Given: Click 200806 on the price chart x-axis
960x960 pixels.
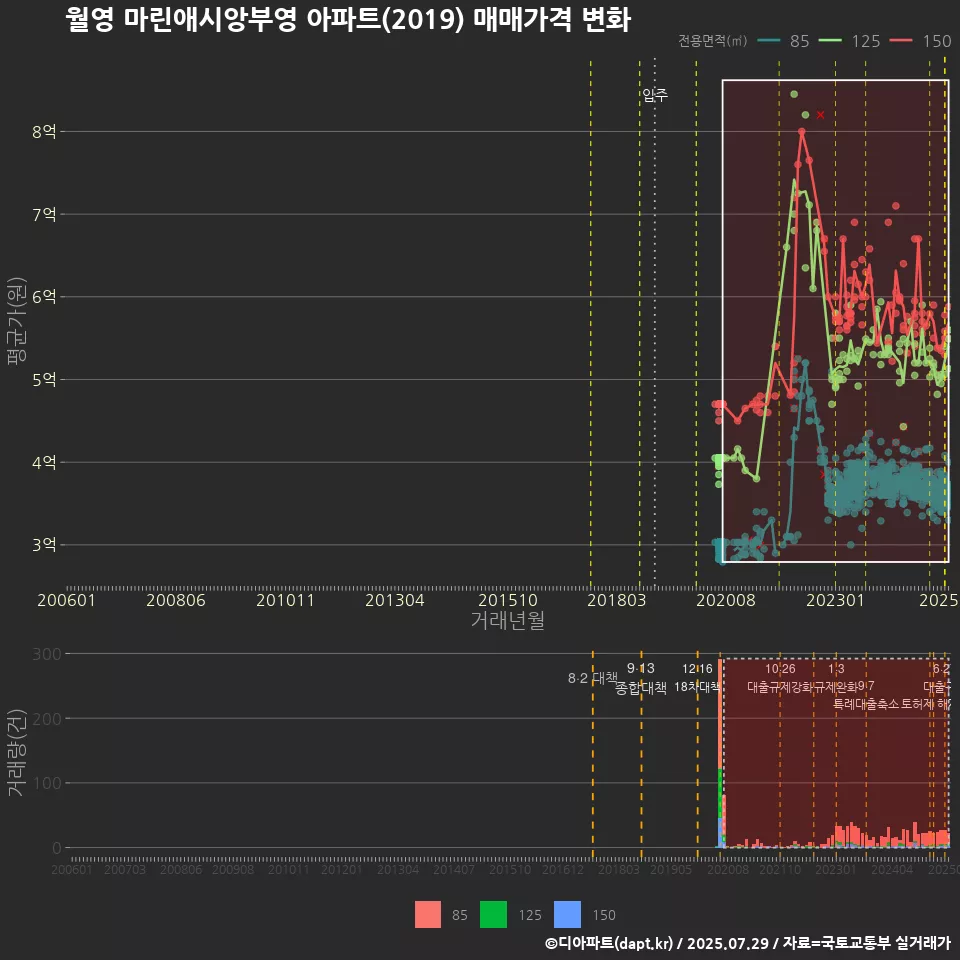Looking at the screenshot, I should coord(176,600).
